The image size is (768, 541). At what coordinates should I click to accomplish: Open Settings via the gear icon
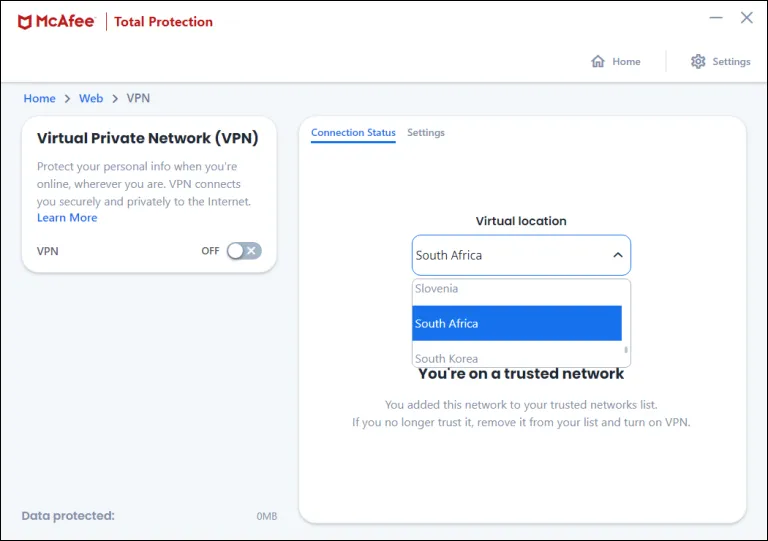tap(698, 61)
